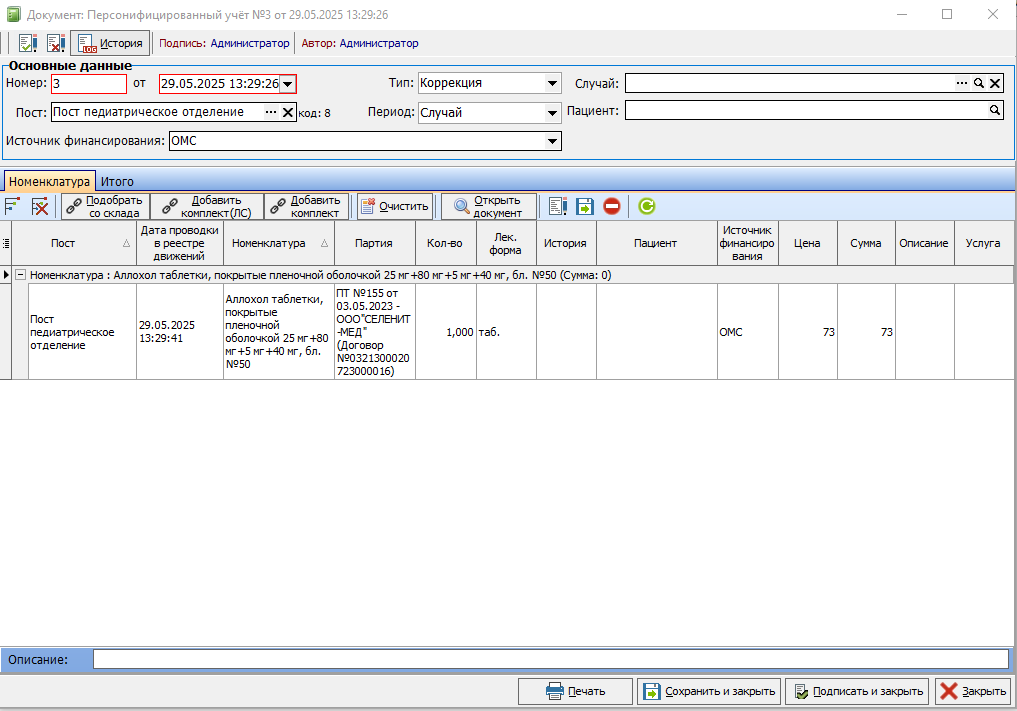Expand the Источник финансирования ОМС dropdown
This screenshot has height=711, width=1017.
552,141
